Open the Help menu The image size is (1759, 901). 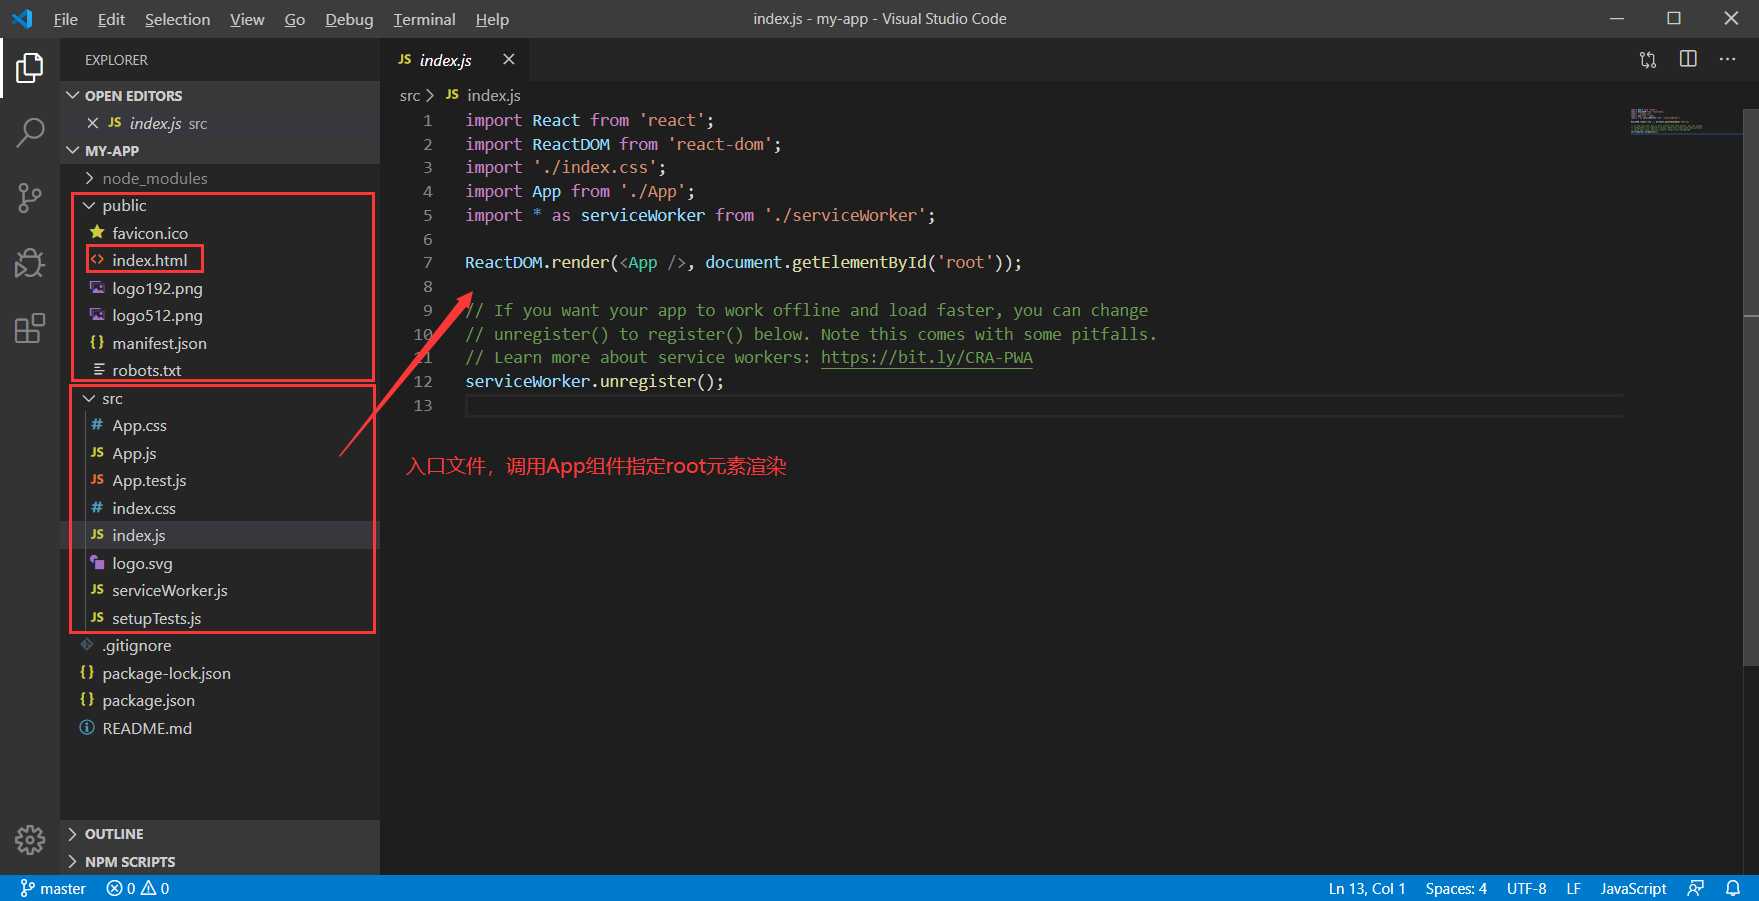click(x=492, y=19)
